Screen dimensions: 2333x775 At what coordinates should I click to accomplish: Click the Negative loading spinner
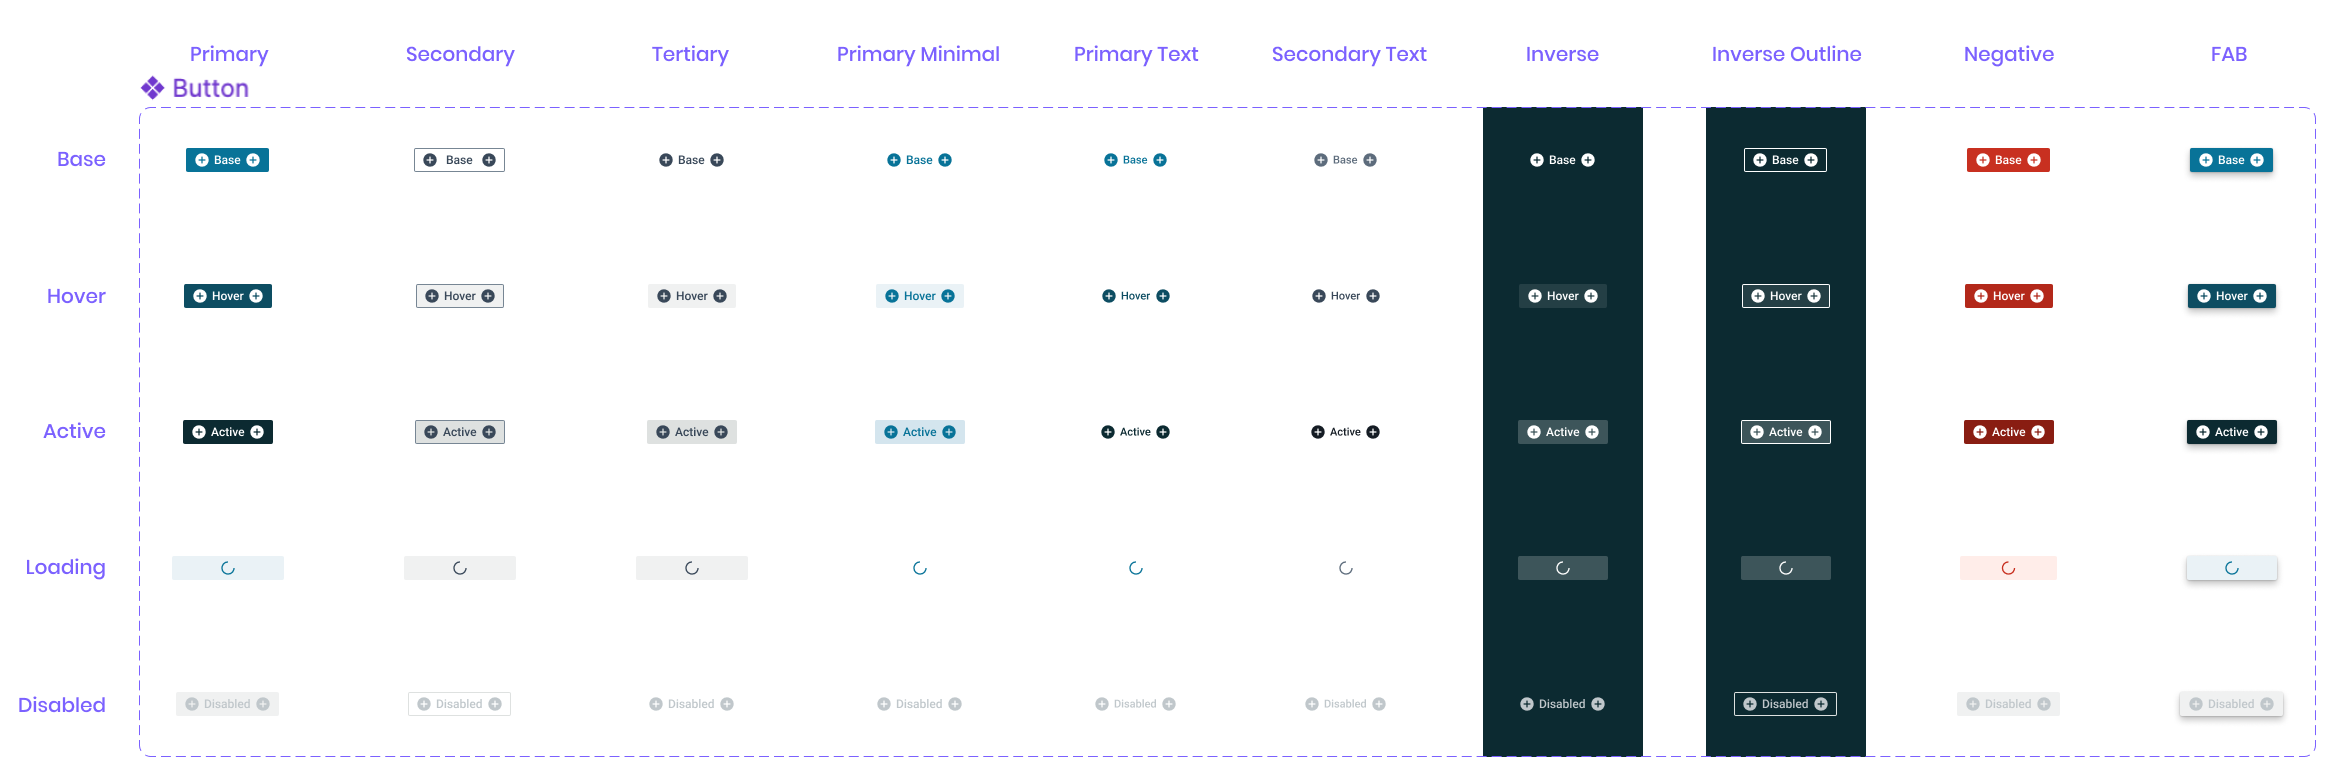point(2008,568)
